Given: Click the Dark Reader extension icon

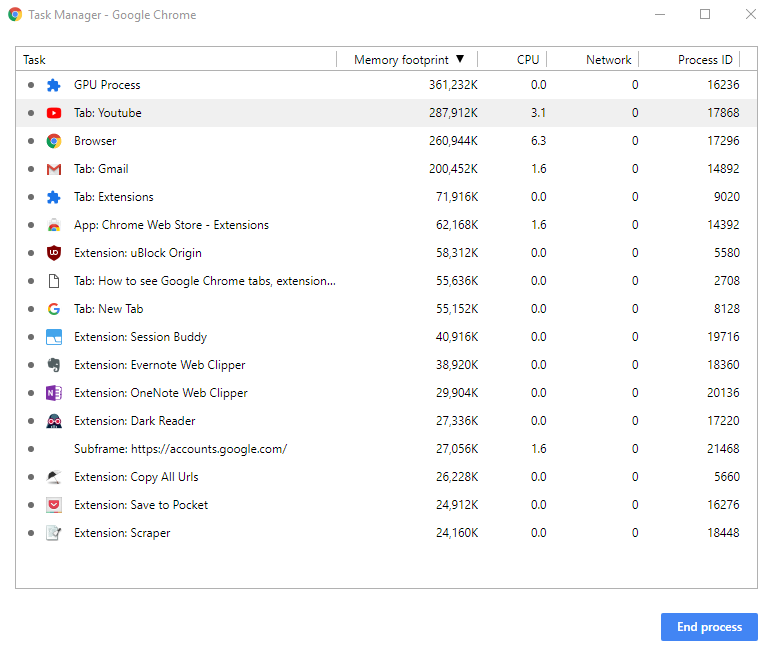Looking at the screenshot, I should (x=54, y=421).
